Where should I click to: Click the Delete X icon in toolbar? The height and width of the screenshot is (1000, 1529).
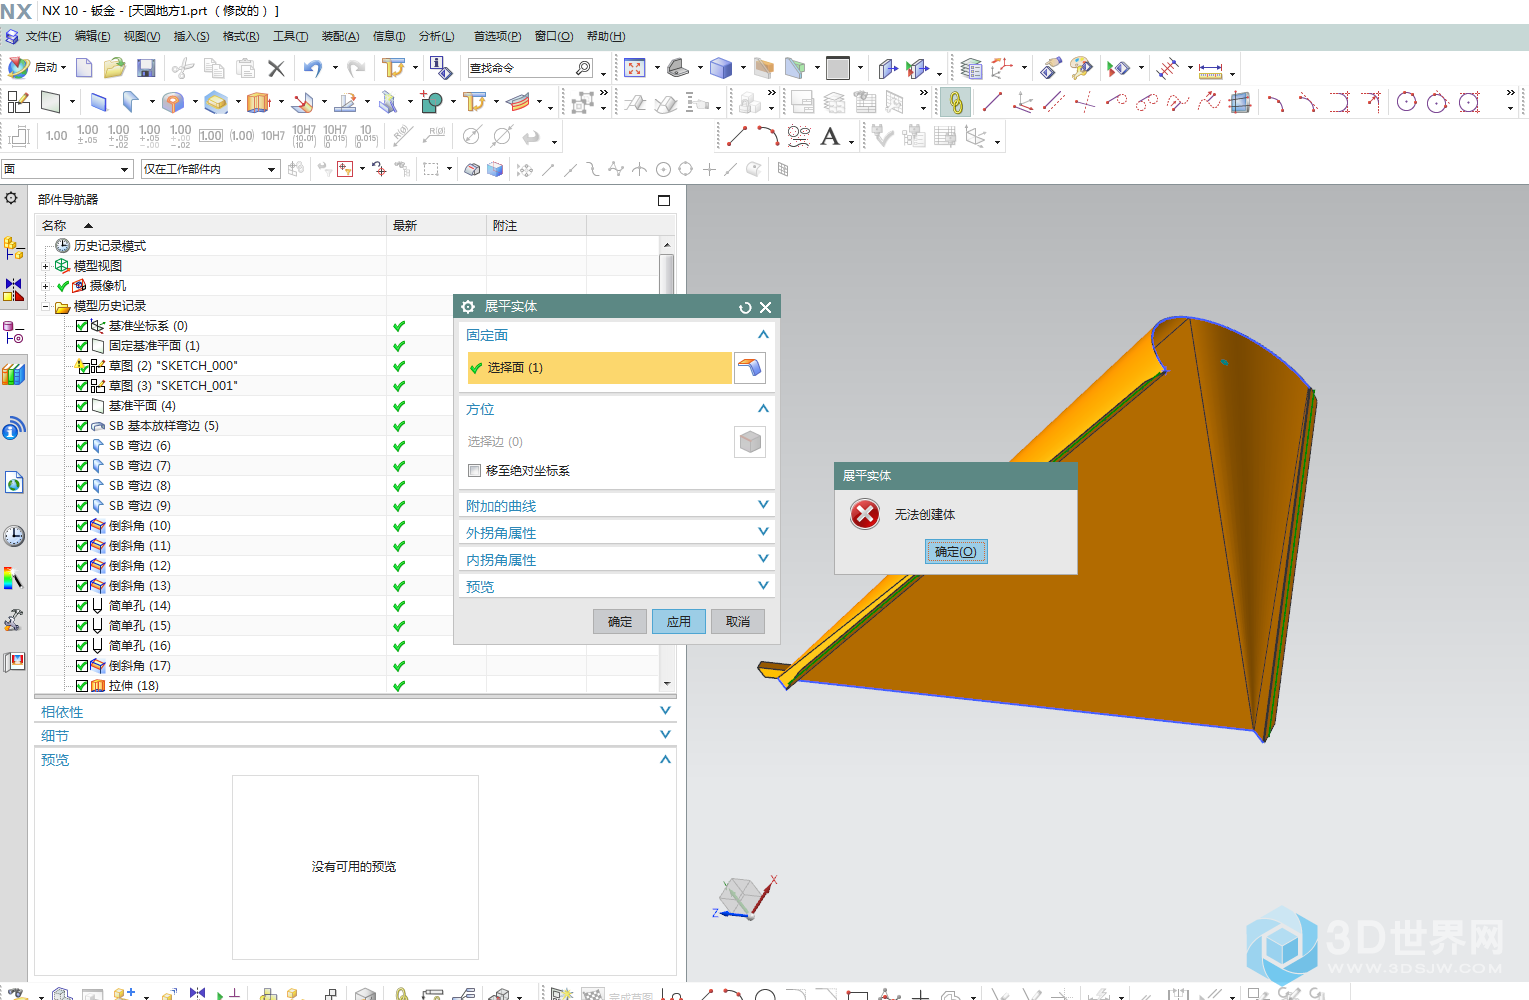277,68
